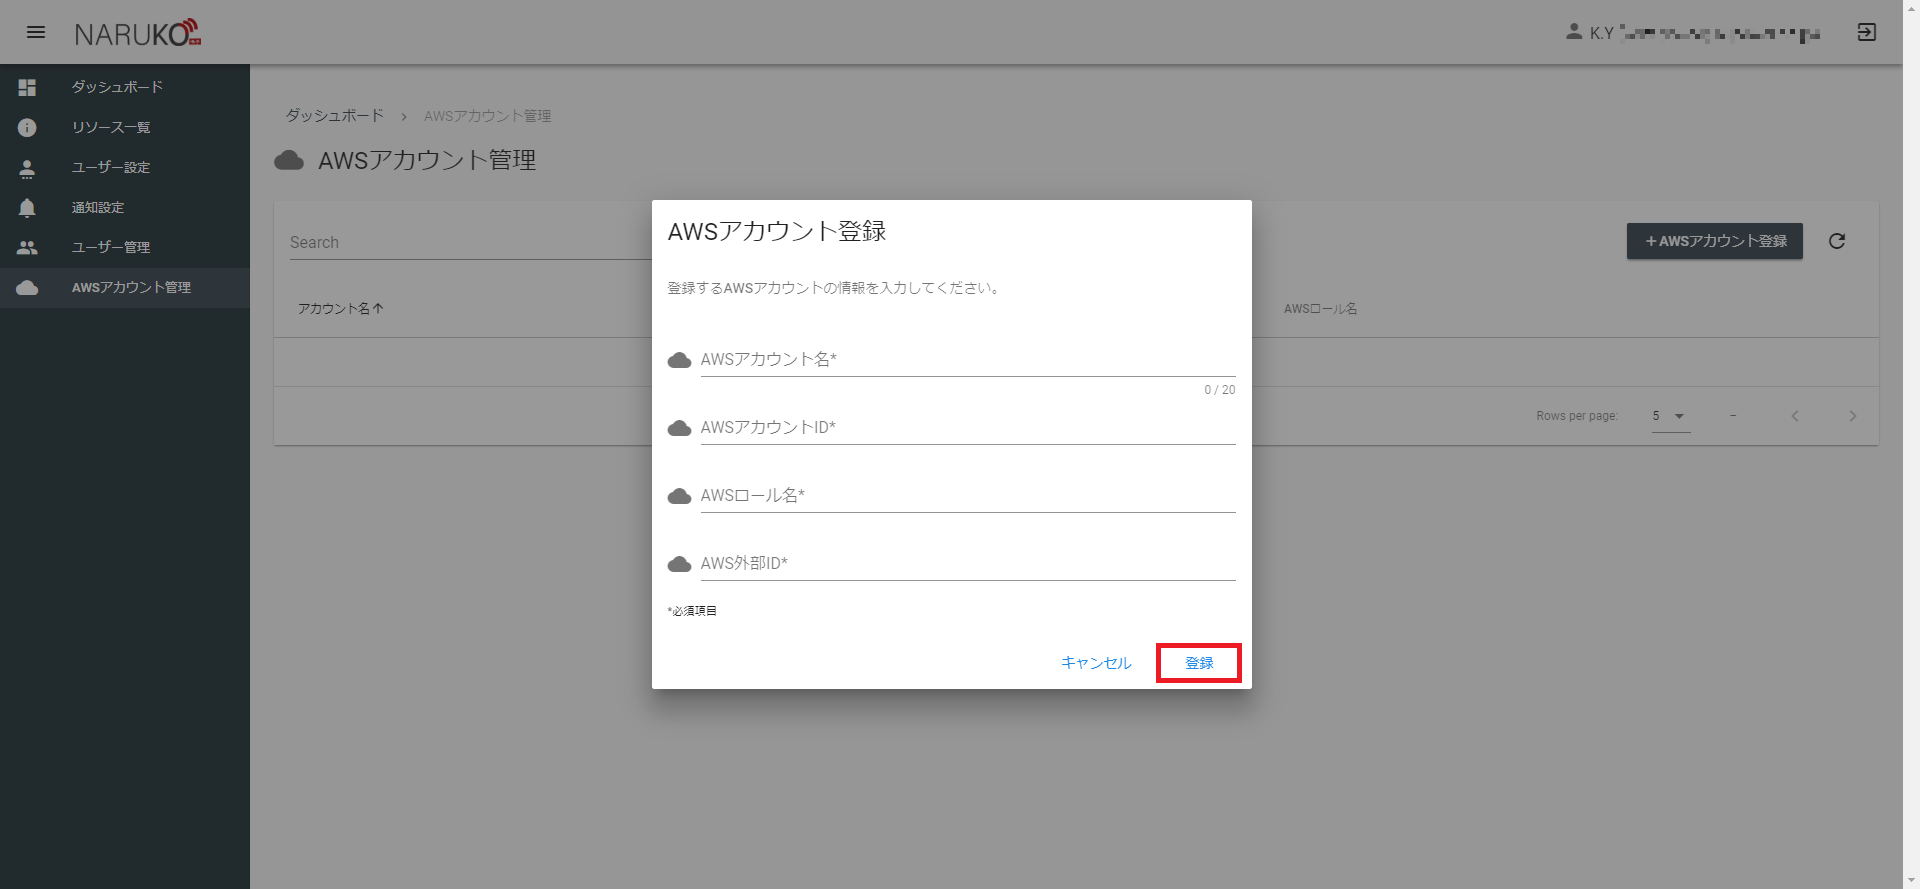Click the +AWSアカウント登録 button

coord(1715,241)
